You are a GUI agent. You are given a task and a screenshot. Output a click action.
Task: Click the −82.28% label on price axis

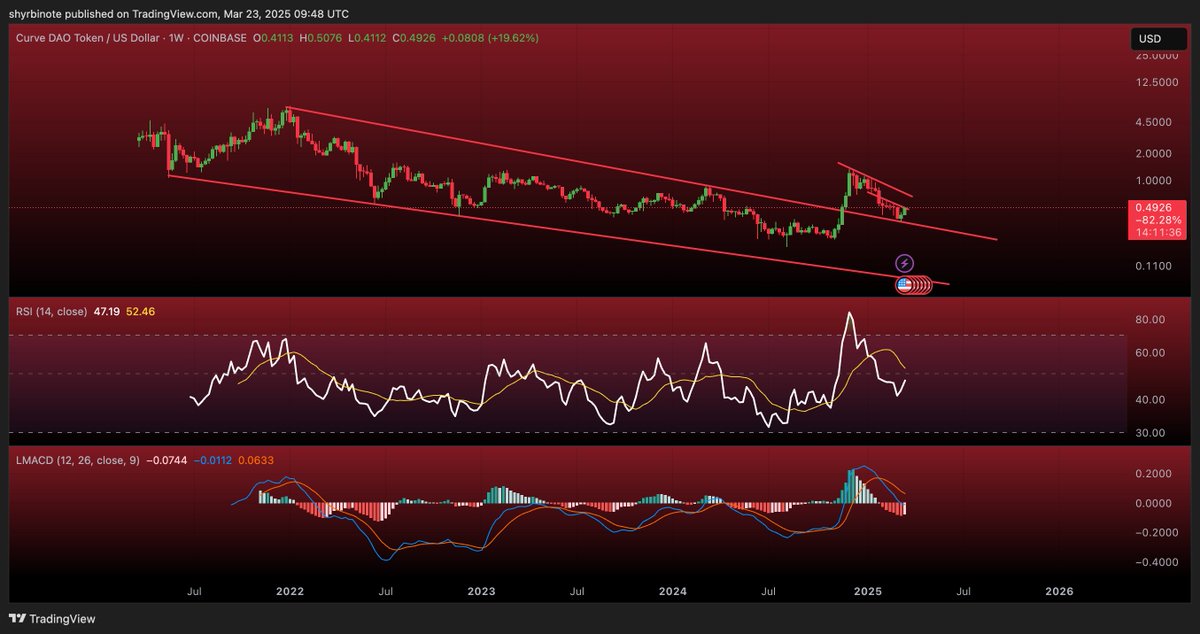click(1156, 219)
